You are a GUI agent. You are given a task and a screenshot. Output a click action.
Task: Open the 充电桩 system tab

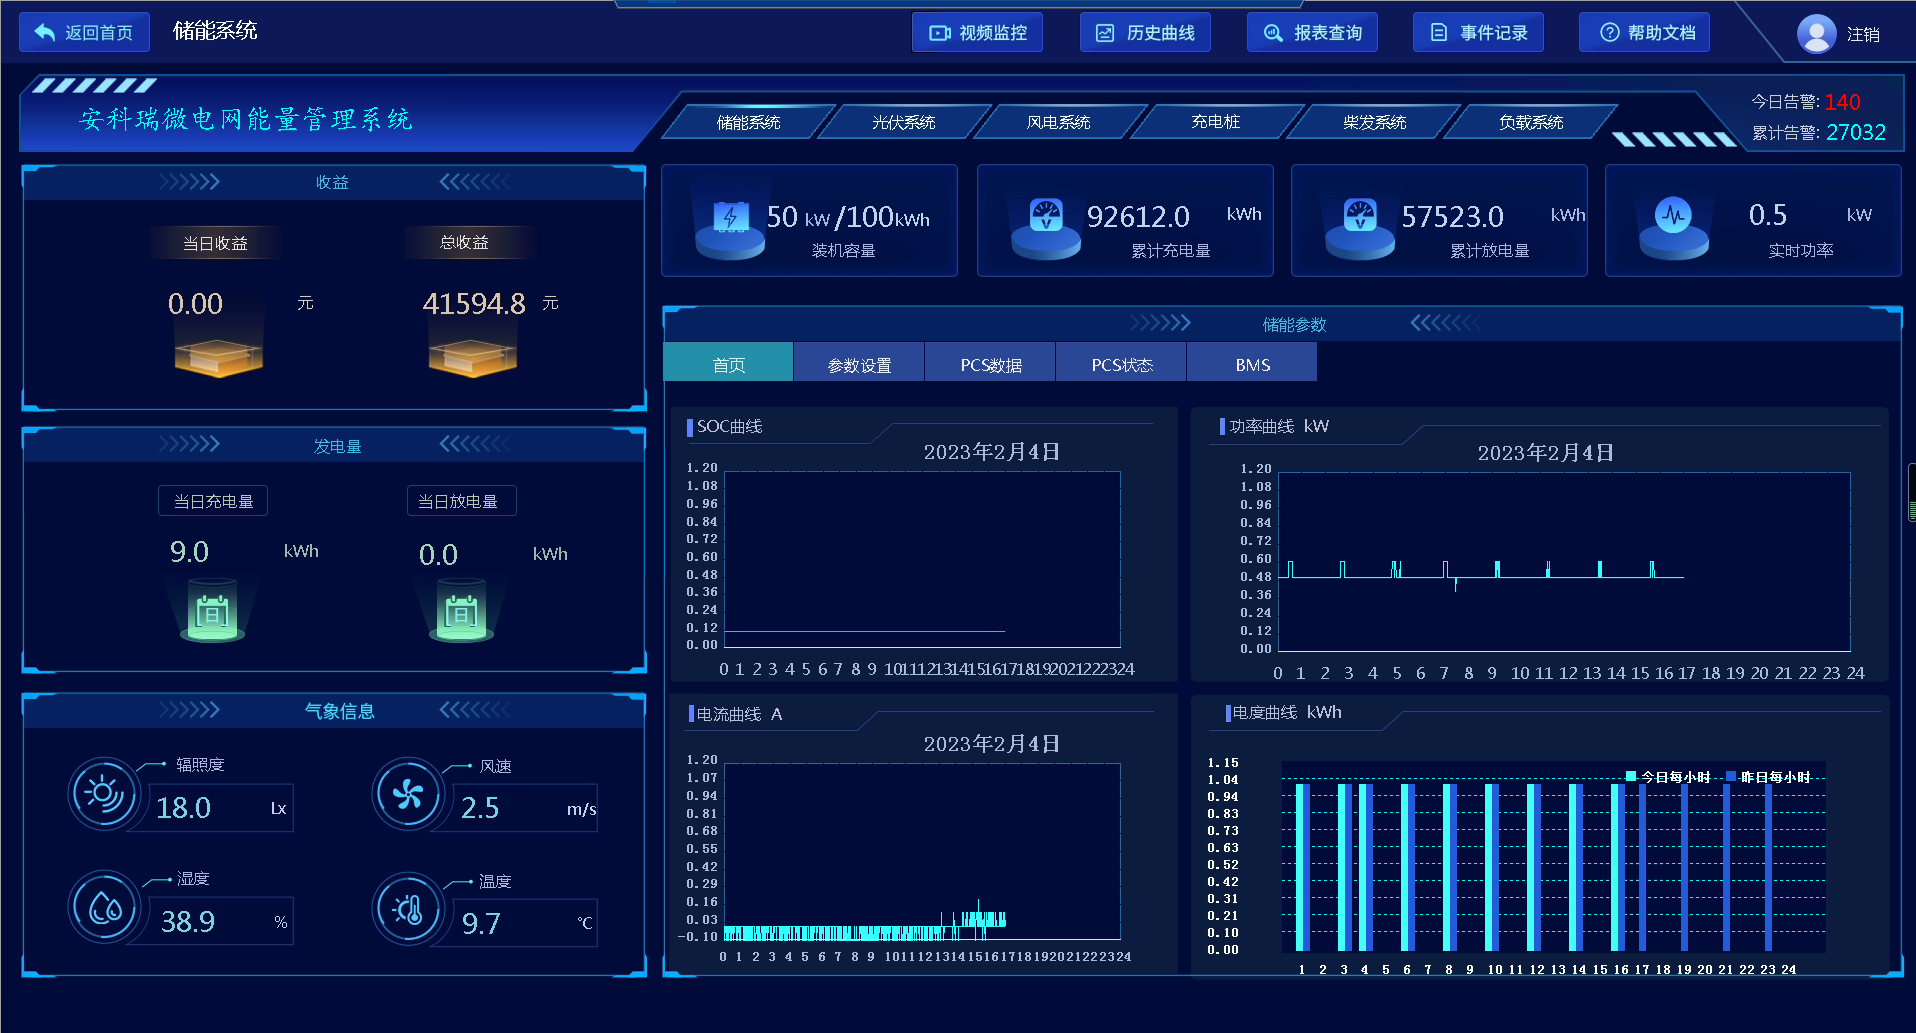click(1215, 122)
